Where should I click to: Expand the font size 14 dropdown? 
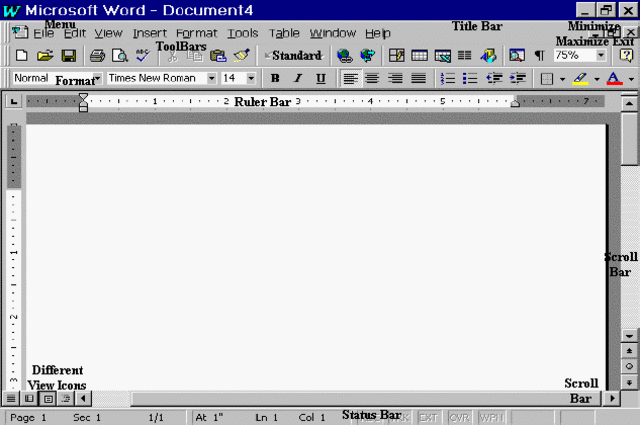click(251, 78)
